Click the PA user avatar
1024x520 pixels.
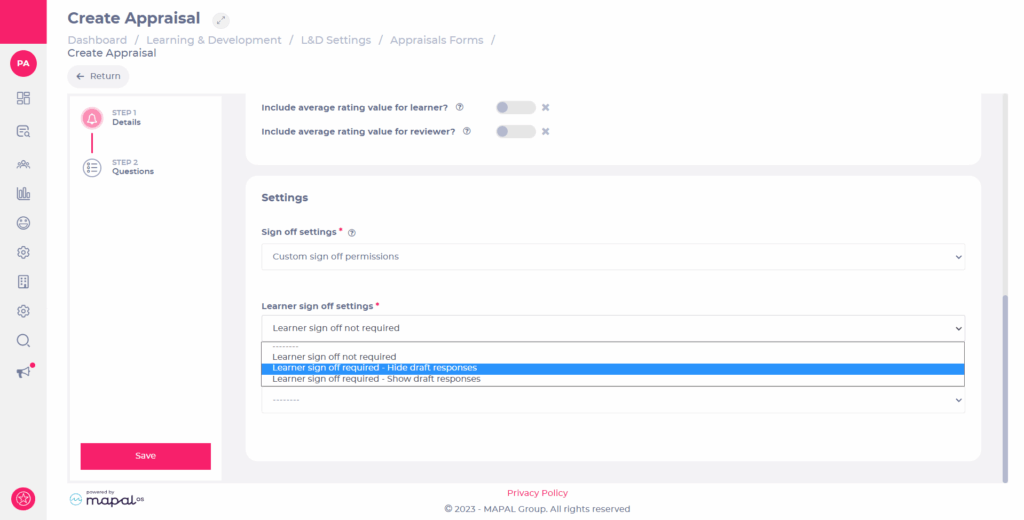[24, 63]
